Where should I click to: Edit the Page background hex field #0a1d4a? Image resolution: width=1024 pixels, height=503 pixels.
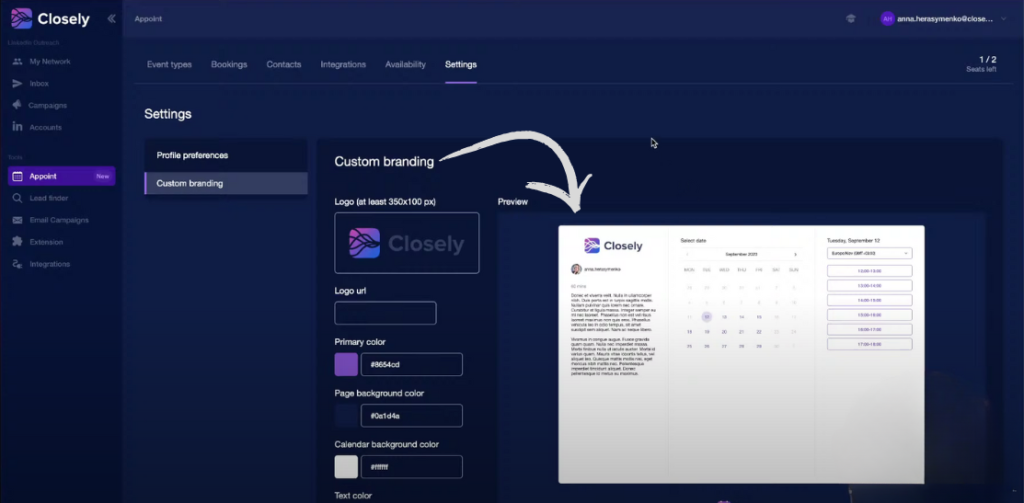(x=411, y=415)
